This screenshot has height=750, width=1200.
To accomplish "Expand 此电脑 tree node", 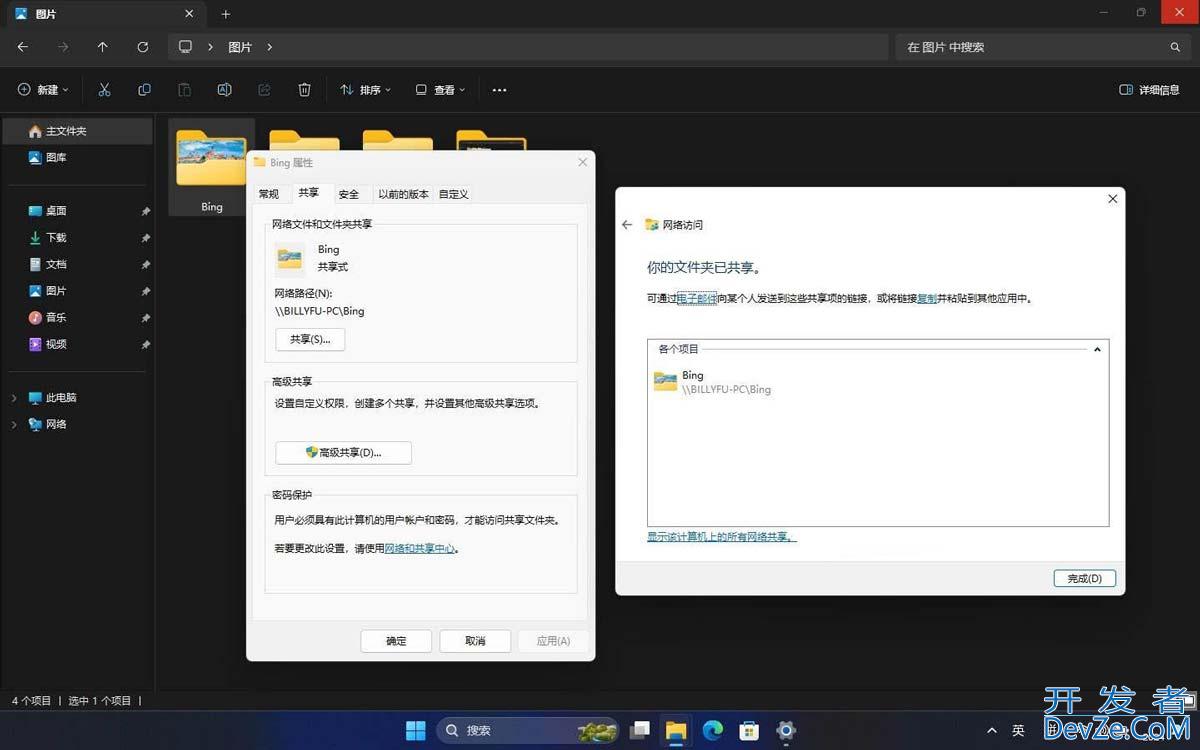I will 13,398.
